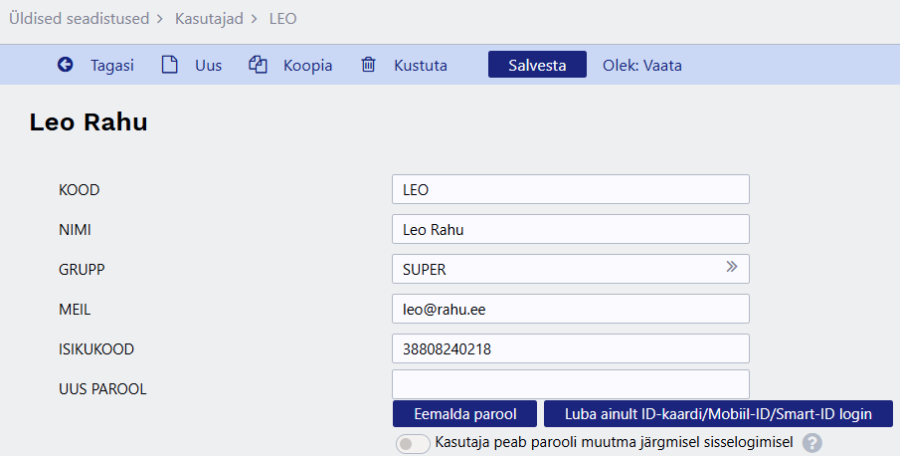The height and width of the screenshot is (456, 900).
Task: Toggle forced password change on next login
Action: tap(412, 443)
